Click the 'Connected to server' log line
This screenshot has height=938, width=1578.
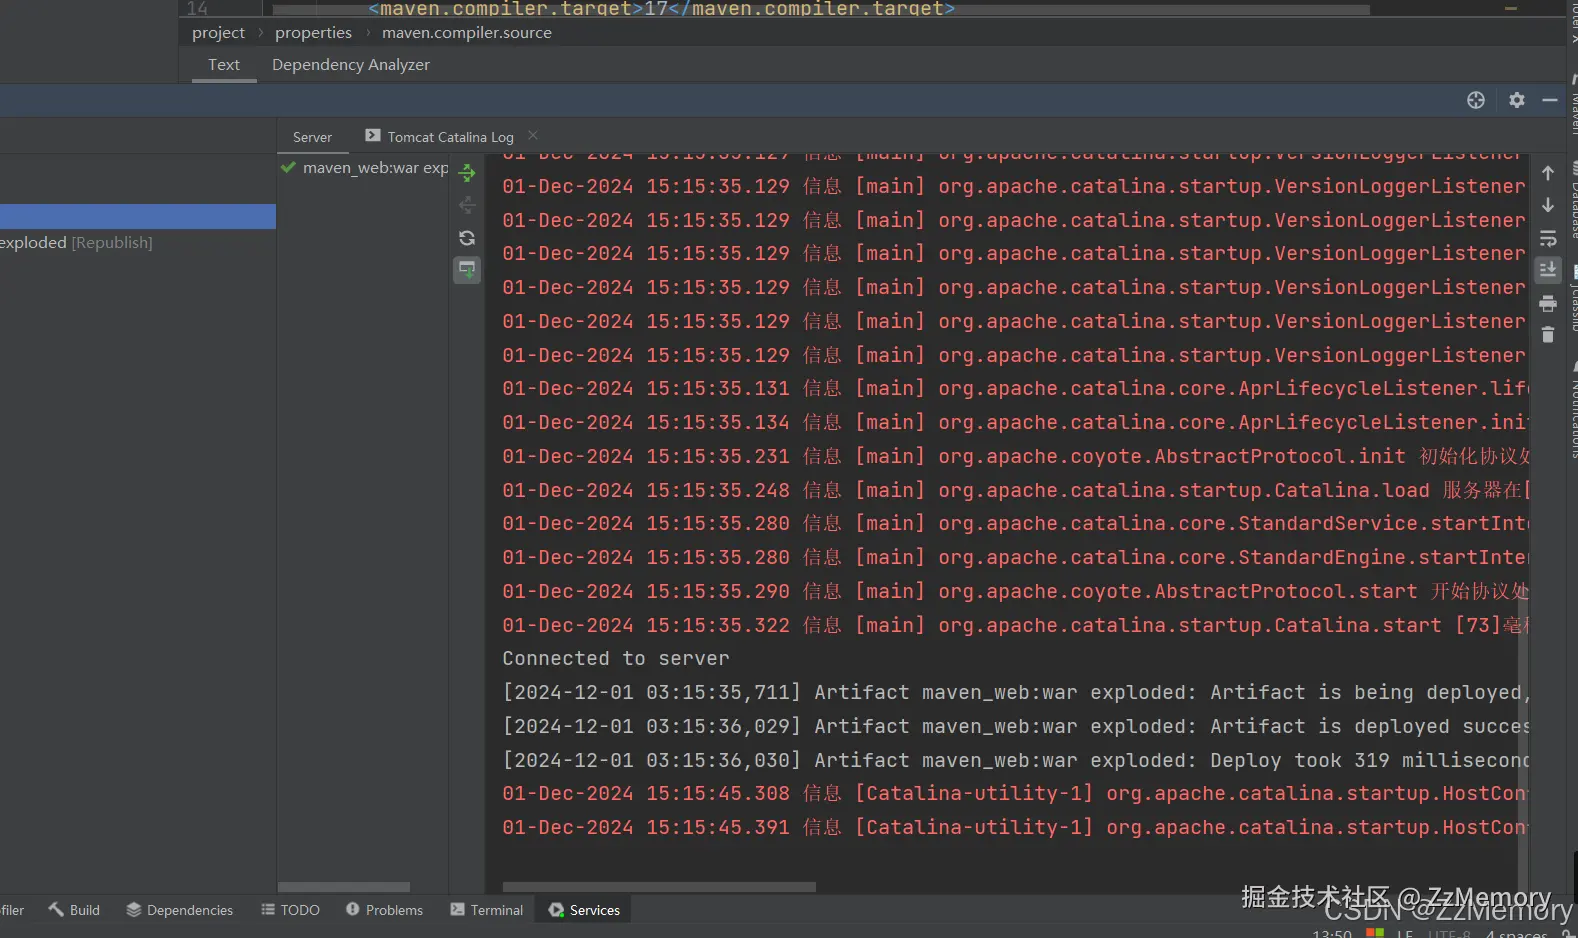[x=616, y=659]
